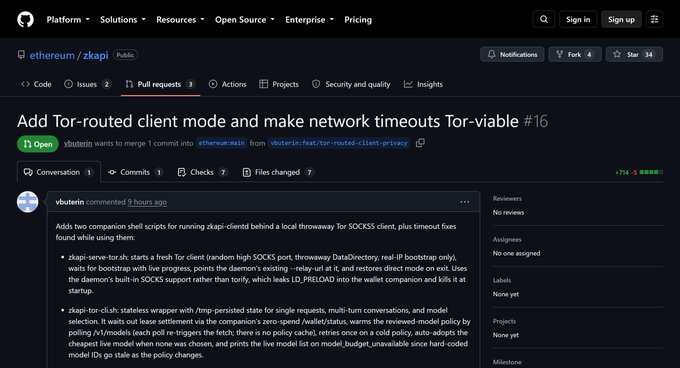This screenshot has width=680, height=368.
Task: Click the Insights graph icon
Action: point(408,84)
